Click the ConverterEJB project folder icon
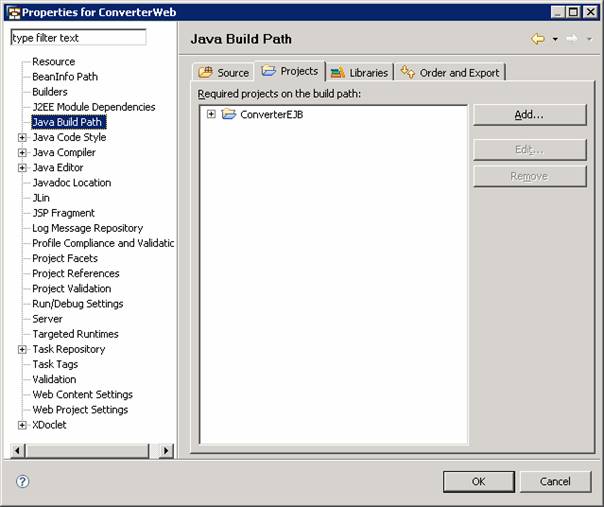604x507 pixels. click(229, 114)
